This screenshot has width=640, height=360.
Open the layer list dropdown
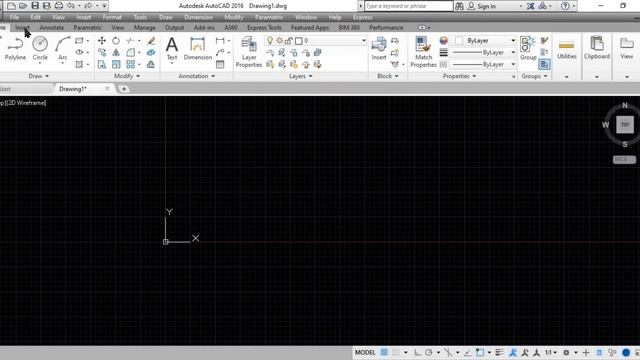coord(364,40)
